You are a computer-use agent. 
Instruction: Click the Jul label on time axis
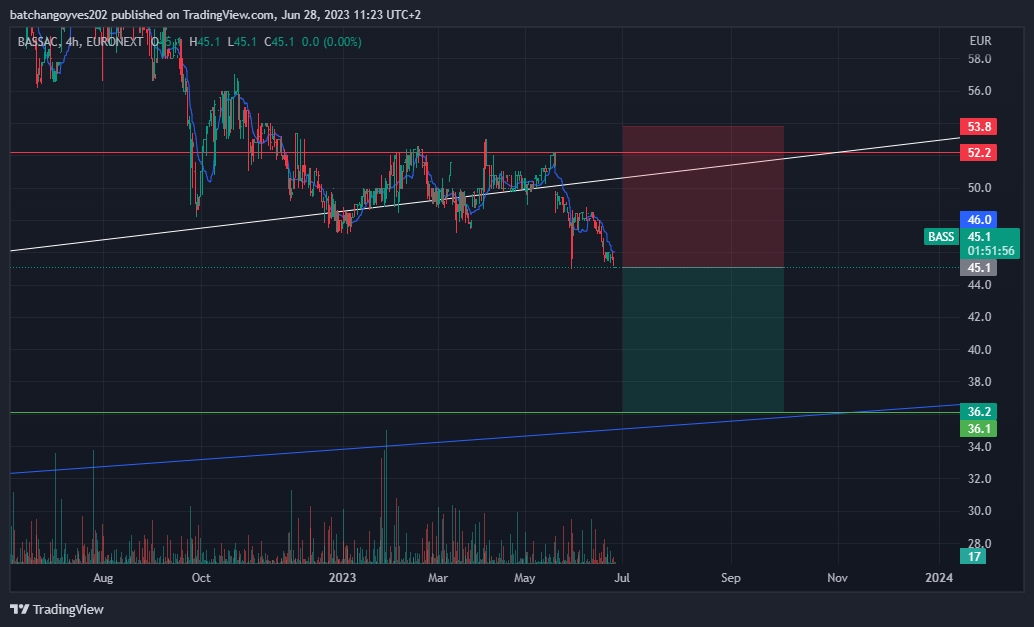tap(622, 578)
